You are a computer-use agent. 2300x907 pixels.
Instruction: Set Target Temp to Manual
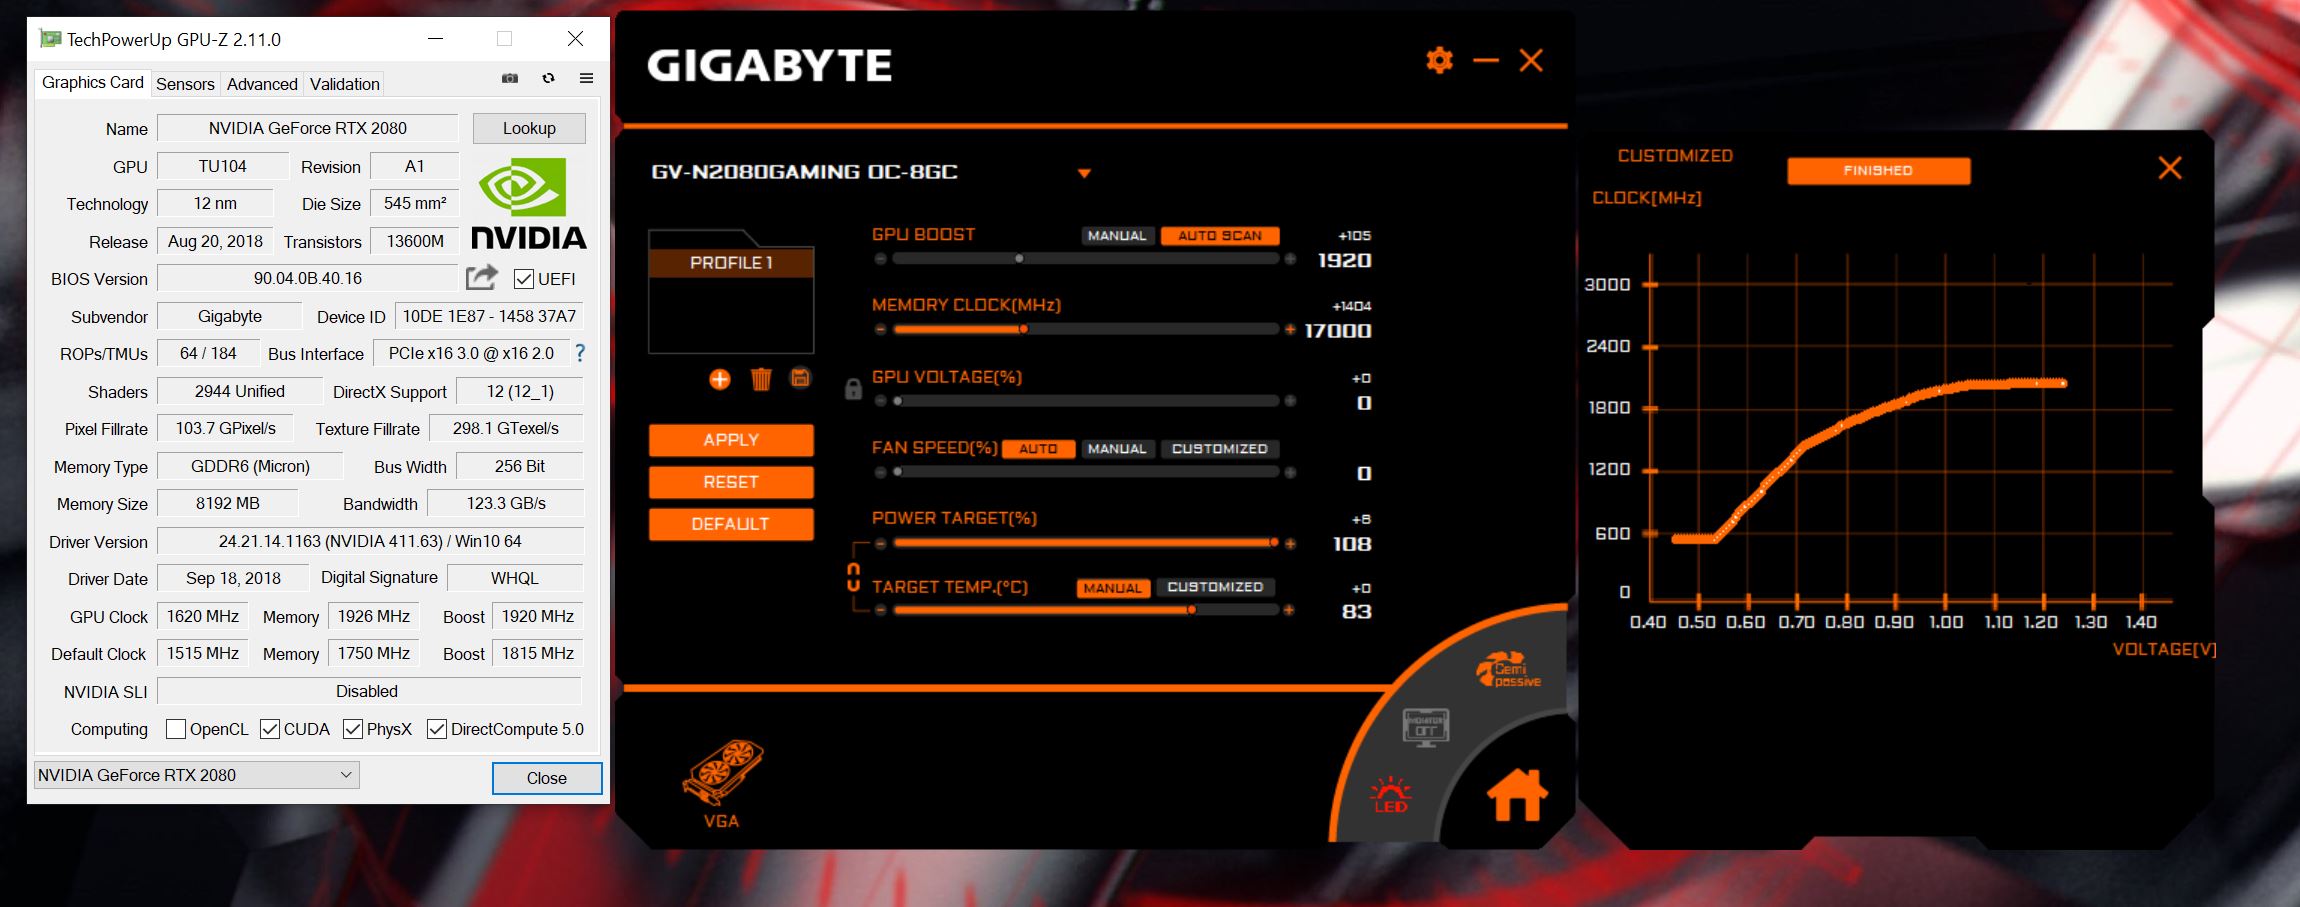(x=1112, y=588)
